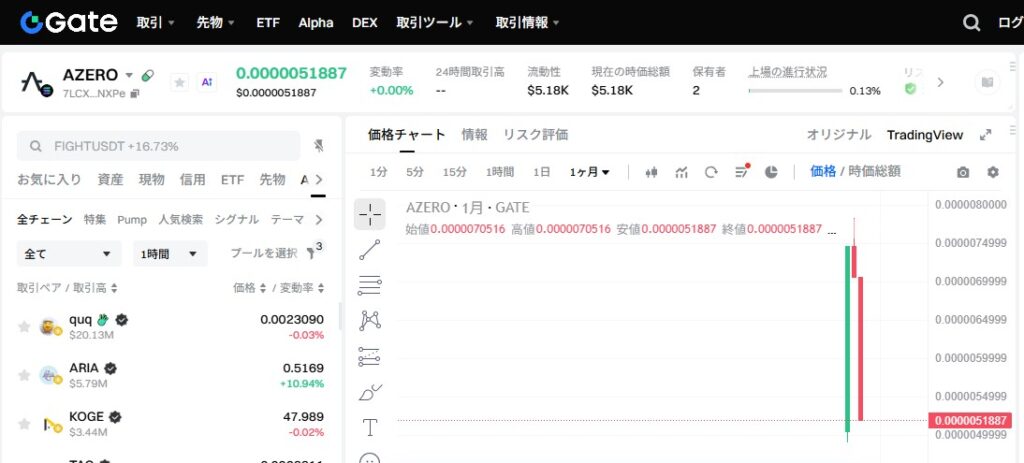Sort by 取引ペア / 取引高 column

tap(67, 288)
